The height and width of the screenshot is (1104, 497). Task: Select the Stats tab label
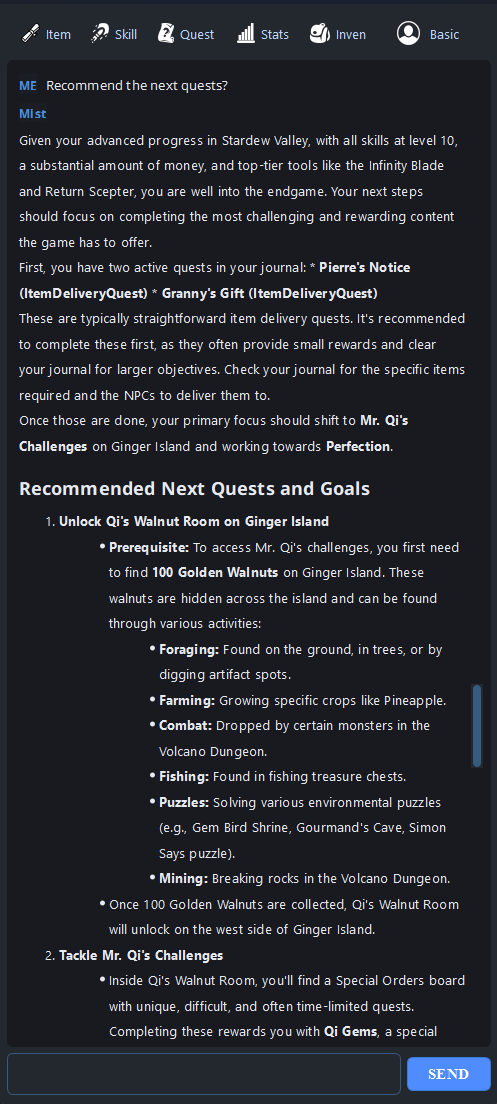click(275, 34)
